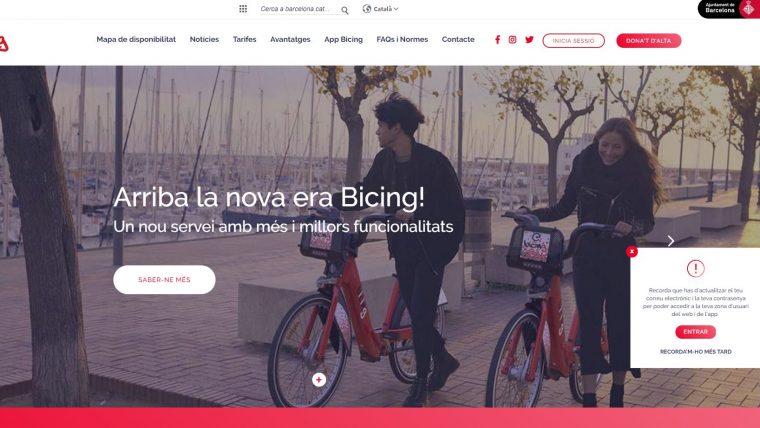Expand the Català language dropdown
The height and width of the screenshot is (428, 760).
coord(380,9)
